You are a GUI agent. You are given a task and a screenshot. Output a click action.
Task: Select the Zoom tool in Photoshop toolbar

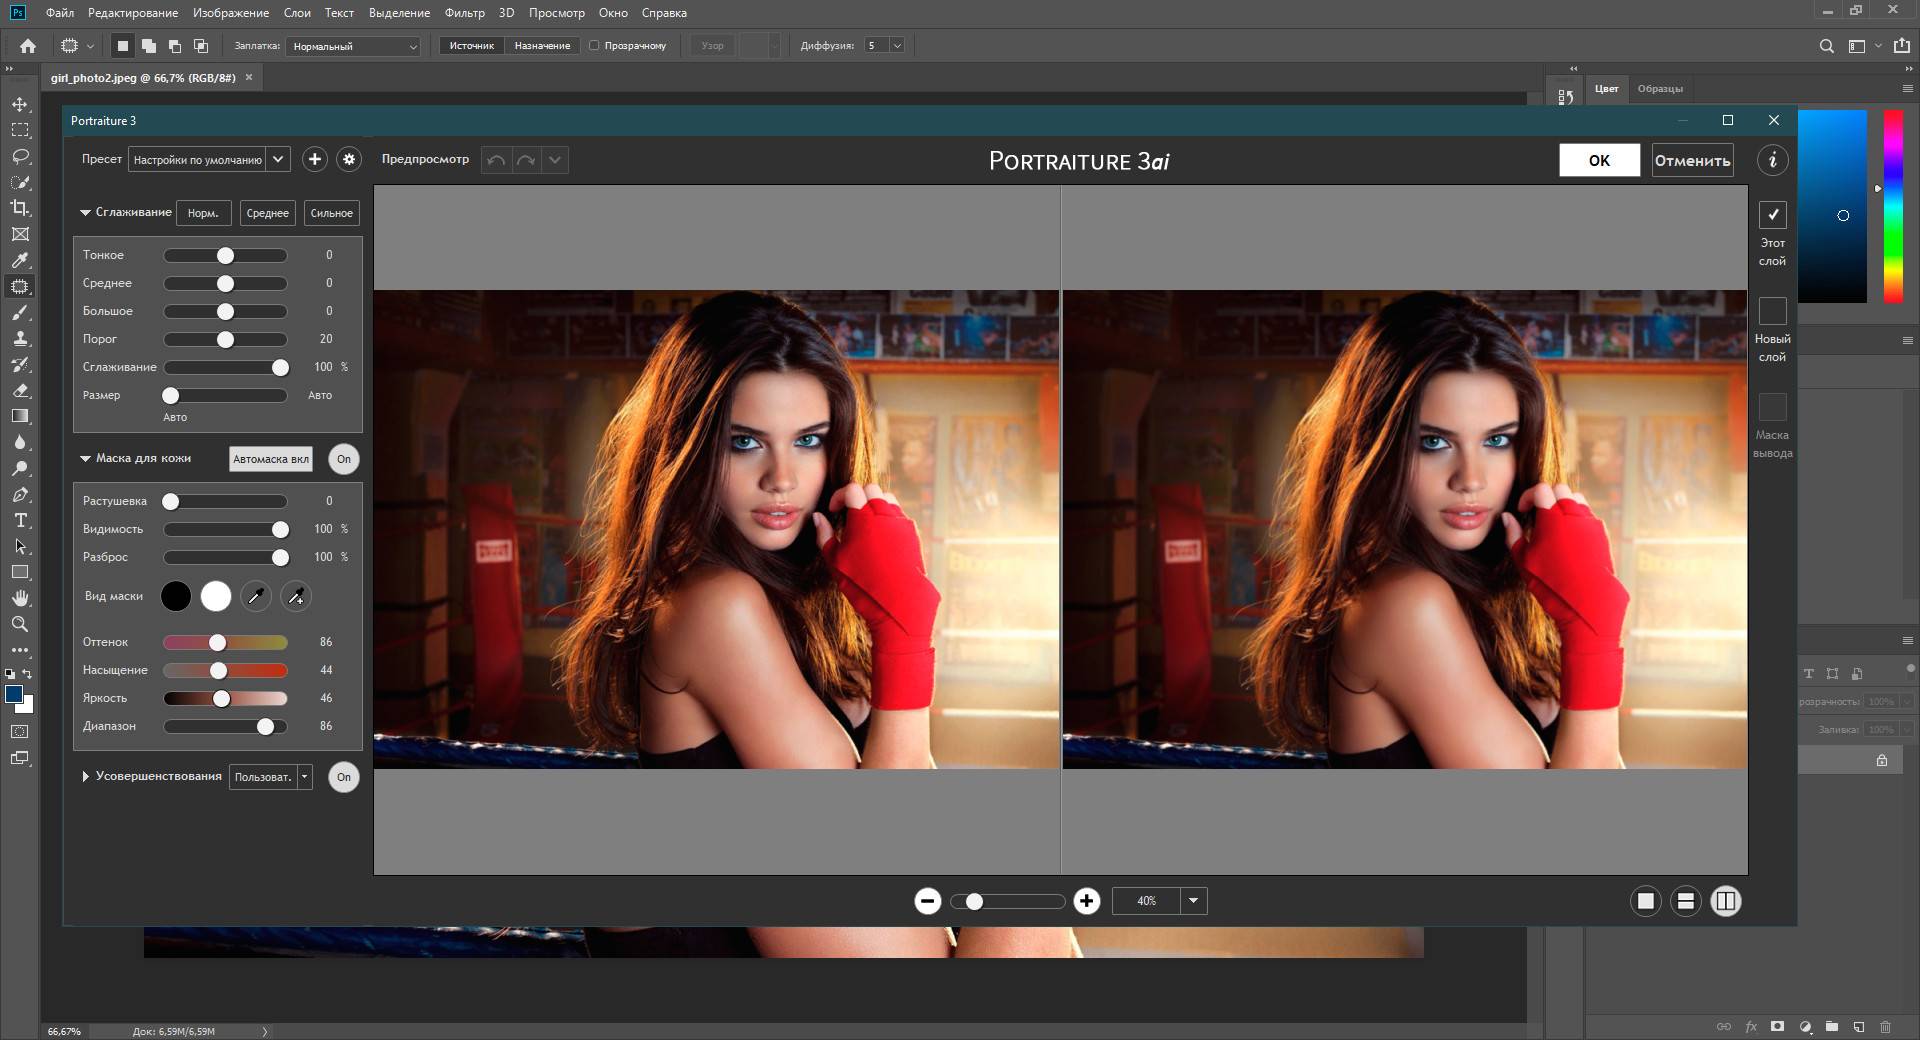tap(20, 624)
